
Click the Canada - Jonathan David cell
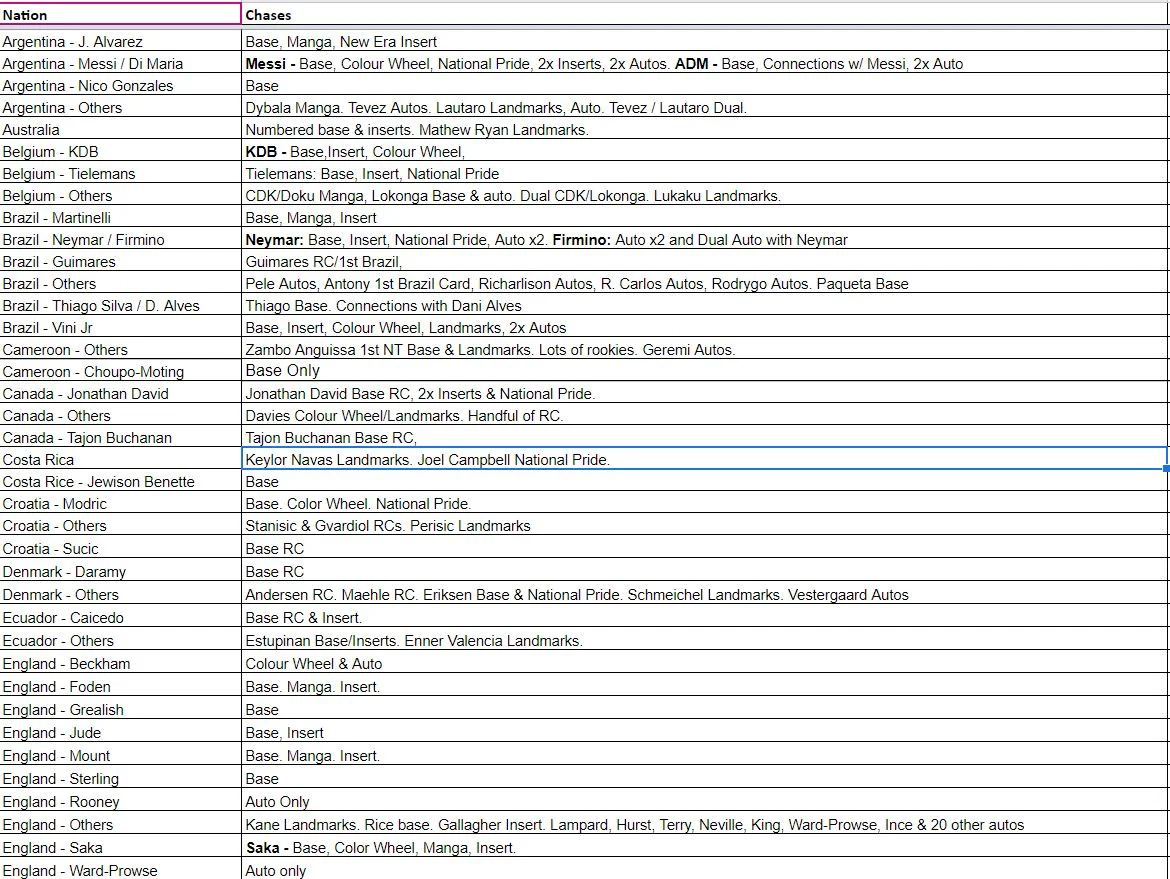coord(120,393)
